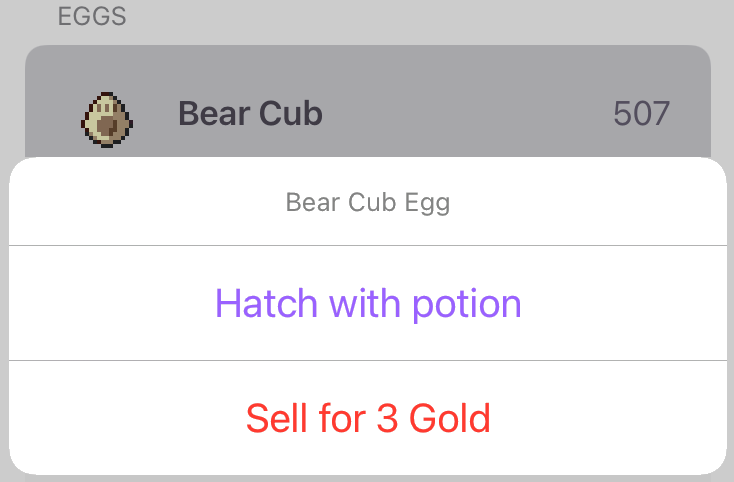Tap the Bear Cub quantity number 507
The height and width of the screenshot is (482, 734).
pos(641,114)
